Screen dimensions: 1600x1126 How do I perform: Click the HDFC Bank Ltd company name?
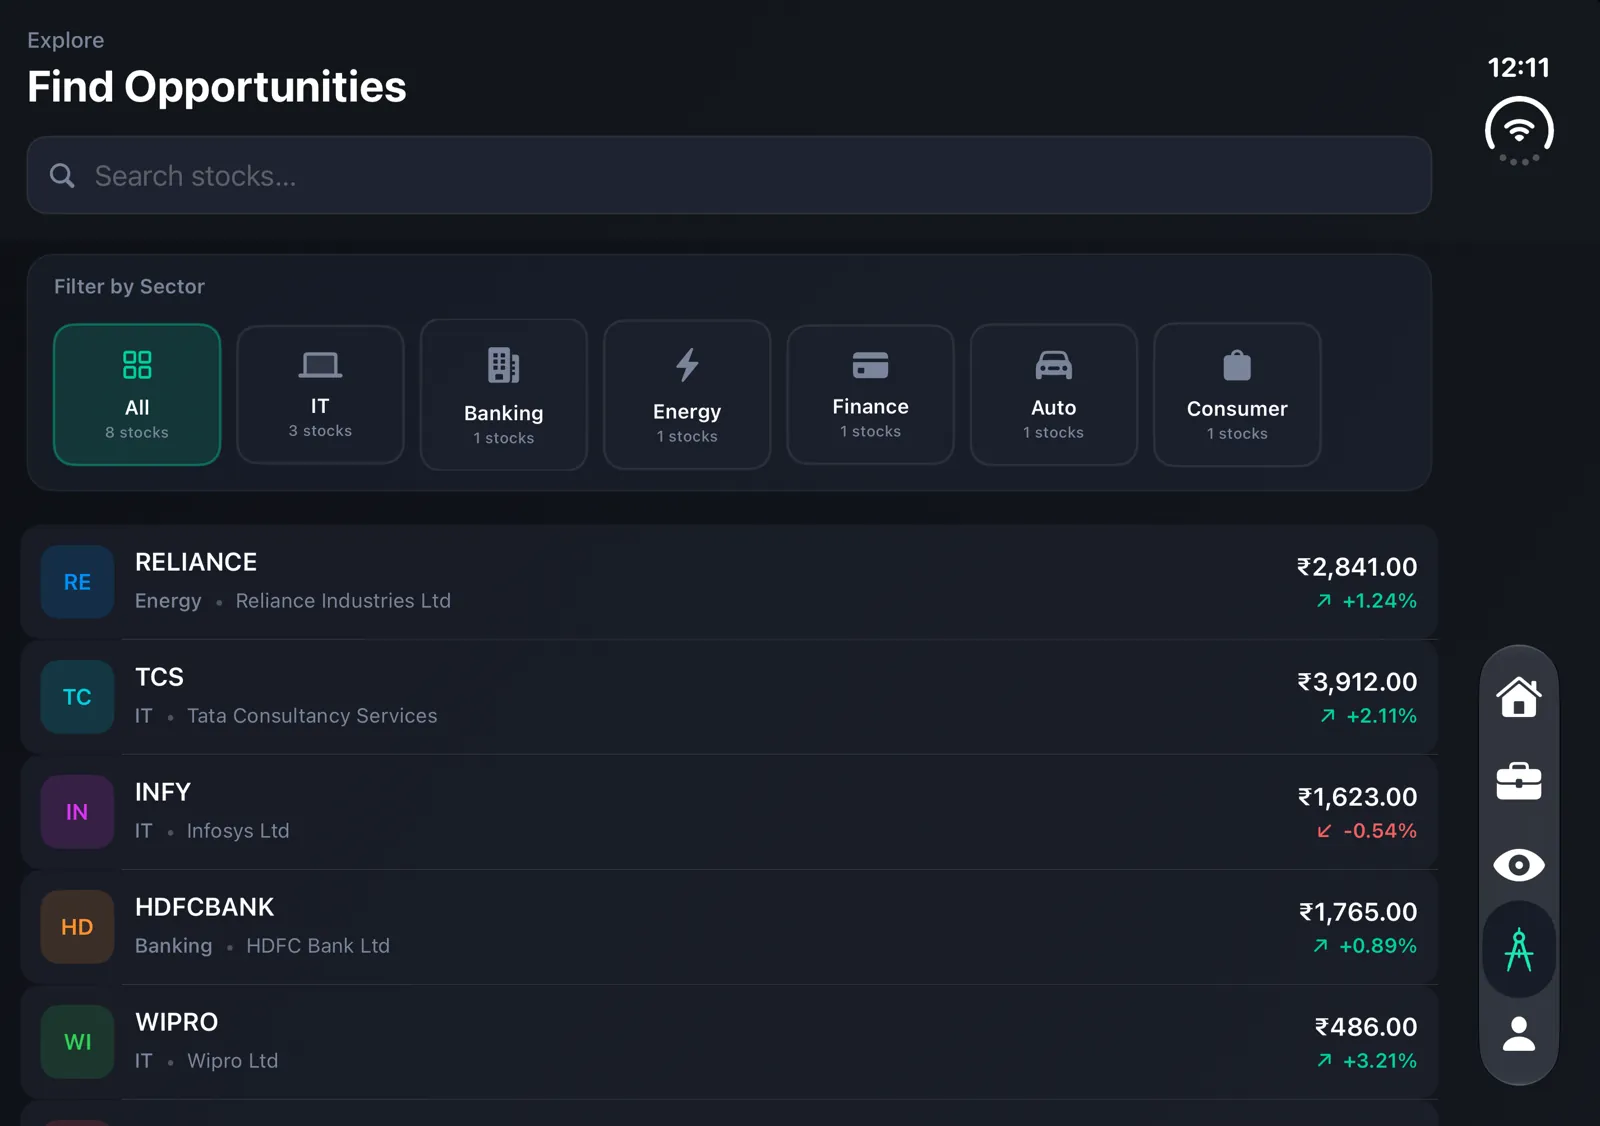click(318, 946)
